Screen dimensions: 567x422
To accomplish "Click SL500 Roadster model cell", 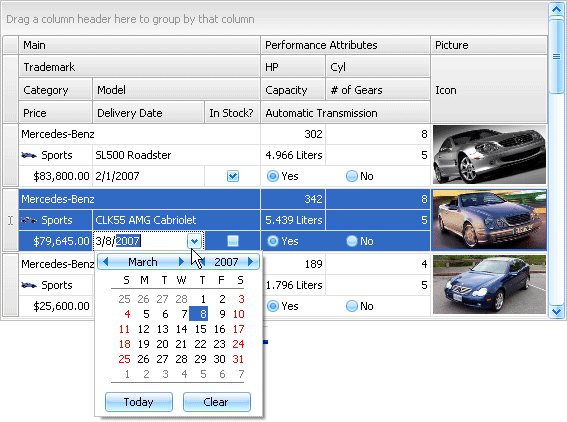I will coord(176,155).
